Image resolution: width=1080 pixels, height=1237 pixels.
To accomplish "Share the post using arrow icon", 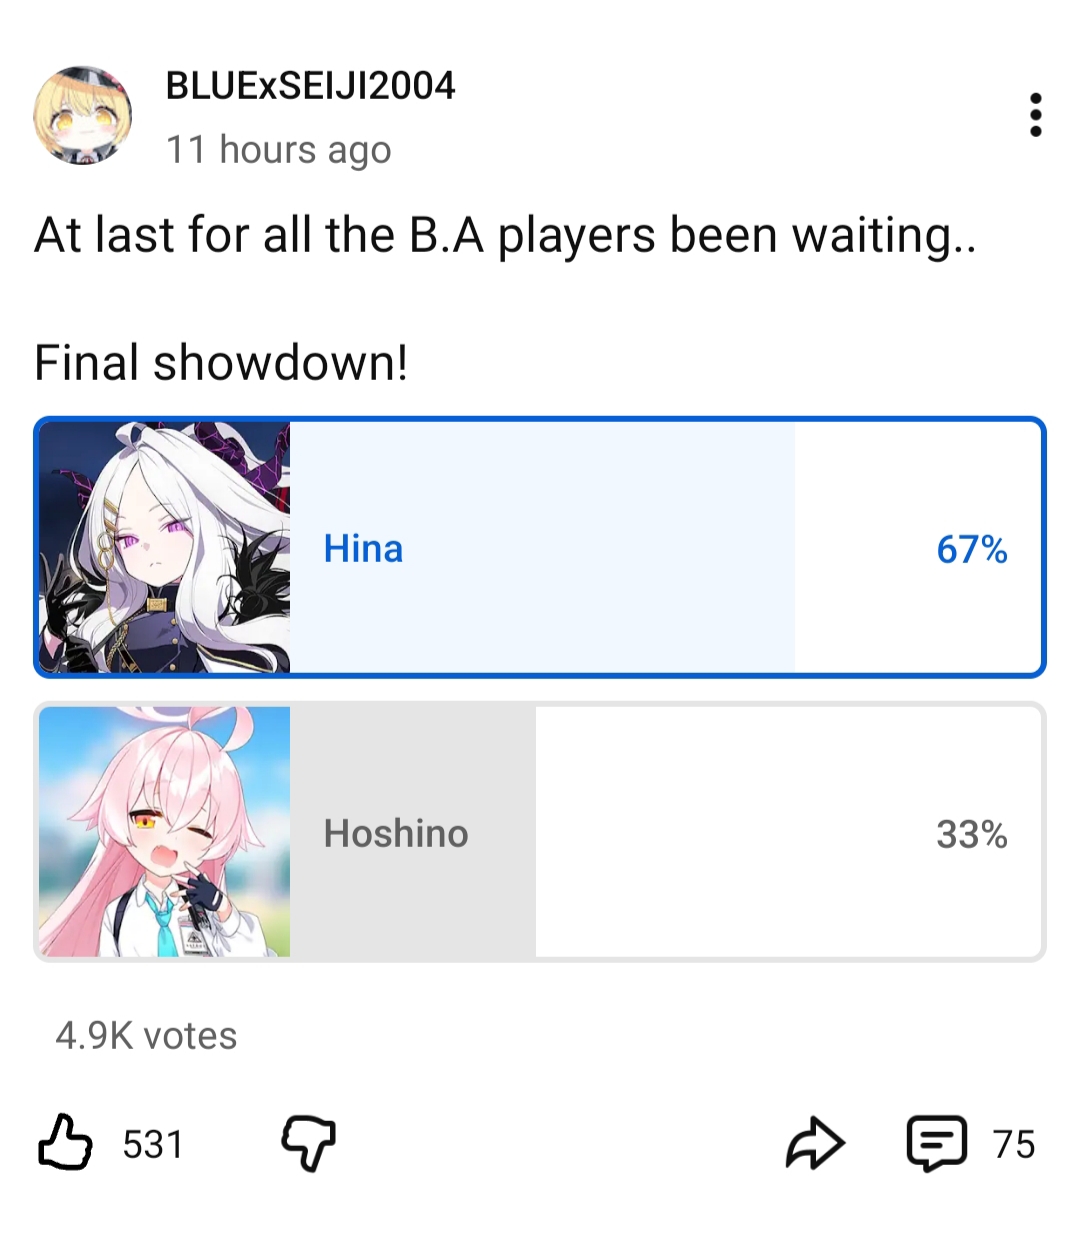I will point(815,1142).
